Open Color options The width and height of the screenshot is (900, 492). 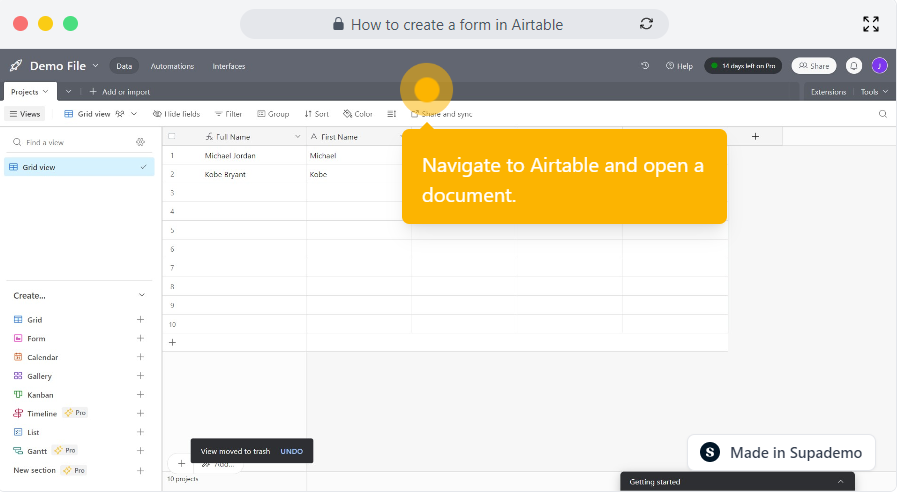tap(358, 114)
